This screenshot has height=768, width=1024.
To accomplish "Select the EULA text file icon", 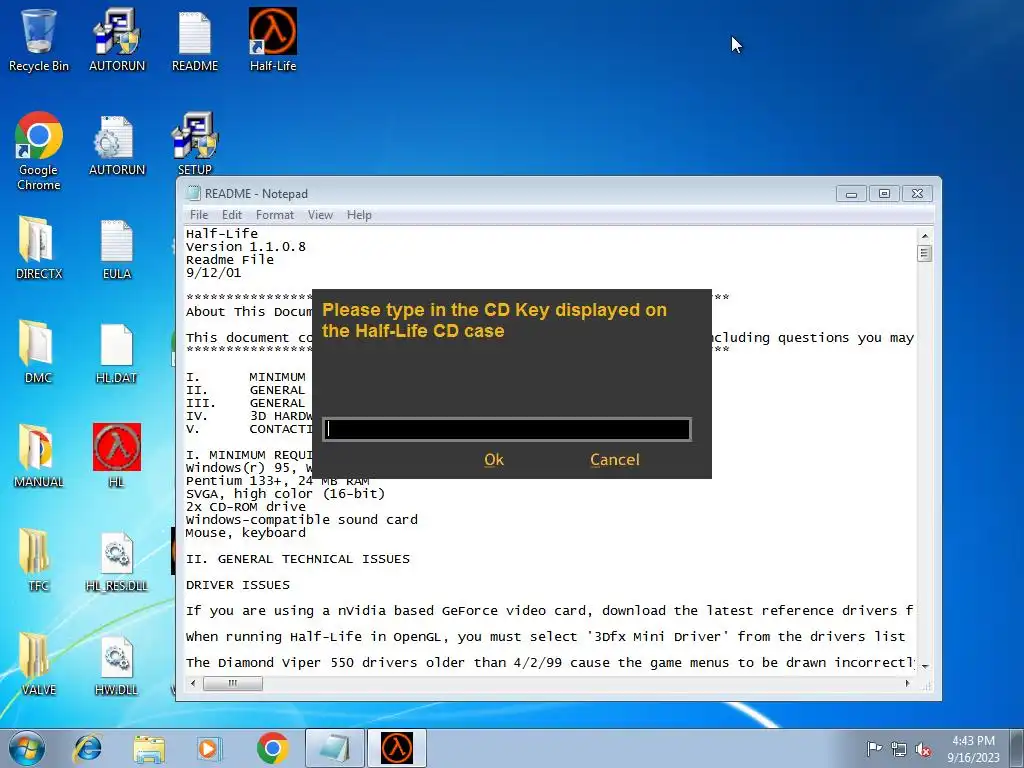I will pos(117,248).
